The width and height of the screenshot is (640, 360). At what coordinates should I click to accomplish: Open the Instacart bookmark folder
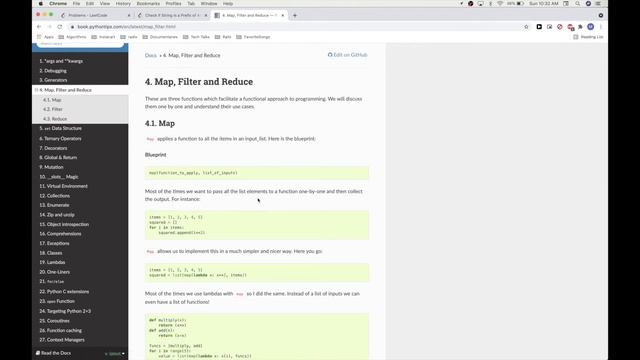(103, 37)
